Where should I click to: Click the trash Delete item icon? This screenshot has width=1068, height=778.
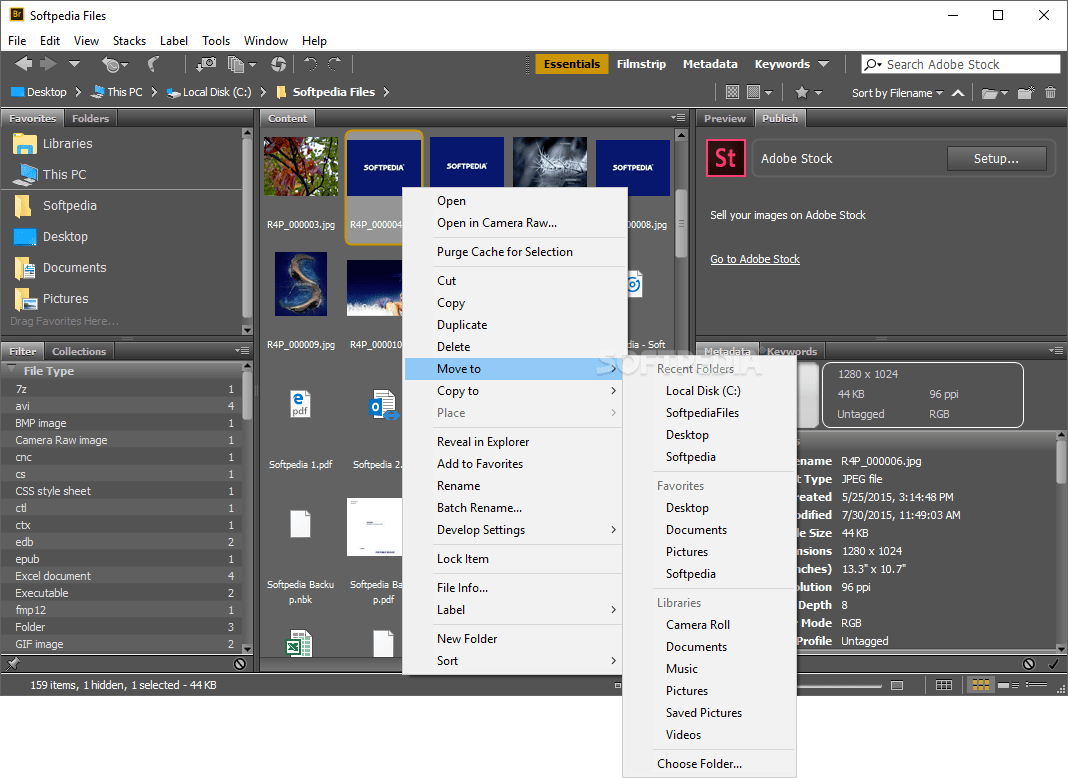point(1050,92)
